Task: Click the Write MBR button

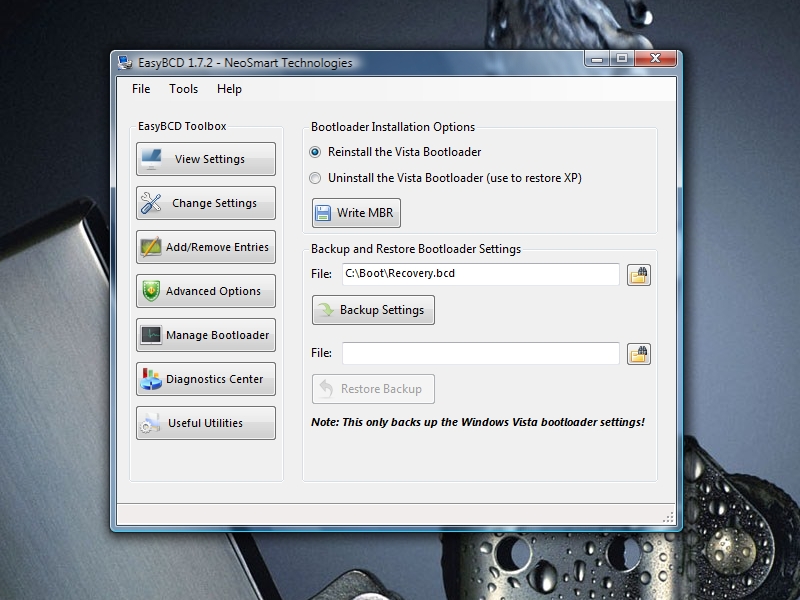Action: click(x=356, y=213)
